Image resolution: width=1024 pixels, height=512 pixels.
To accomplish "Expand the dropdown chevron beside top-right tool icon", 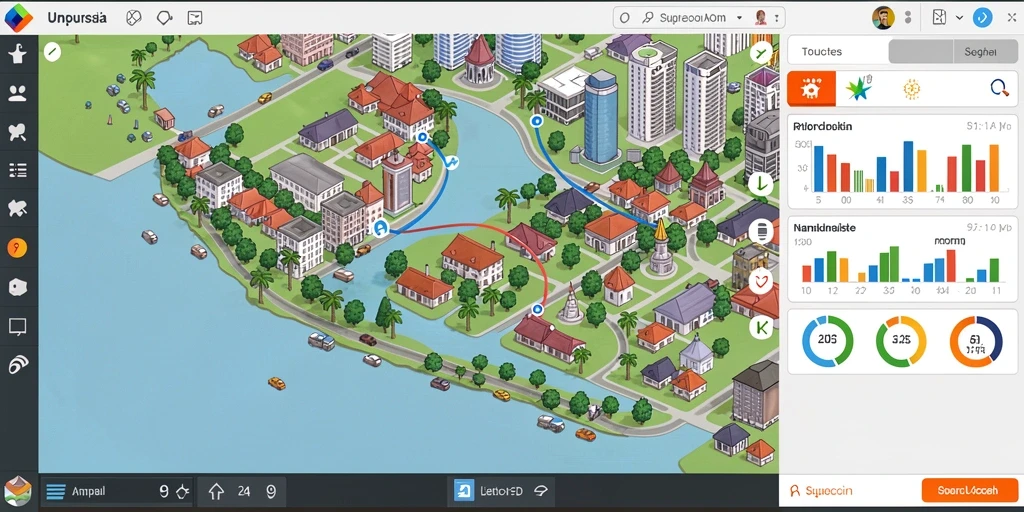I will coord(959,18).
